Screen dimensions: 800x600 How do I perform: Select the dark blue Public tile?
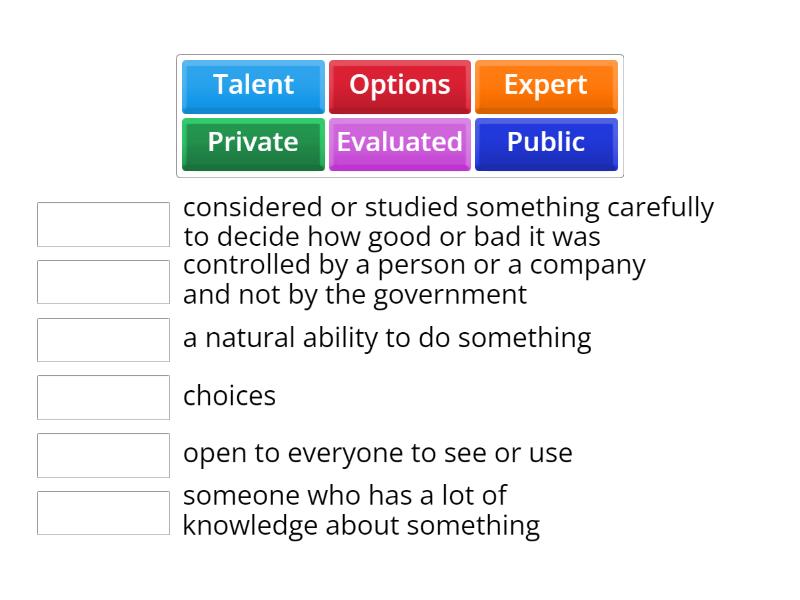tap(546, 144)
